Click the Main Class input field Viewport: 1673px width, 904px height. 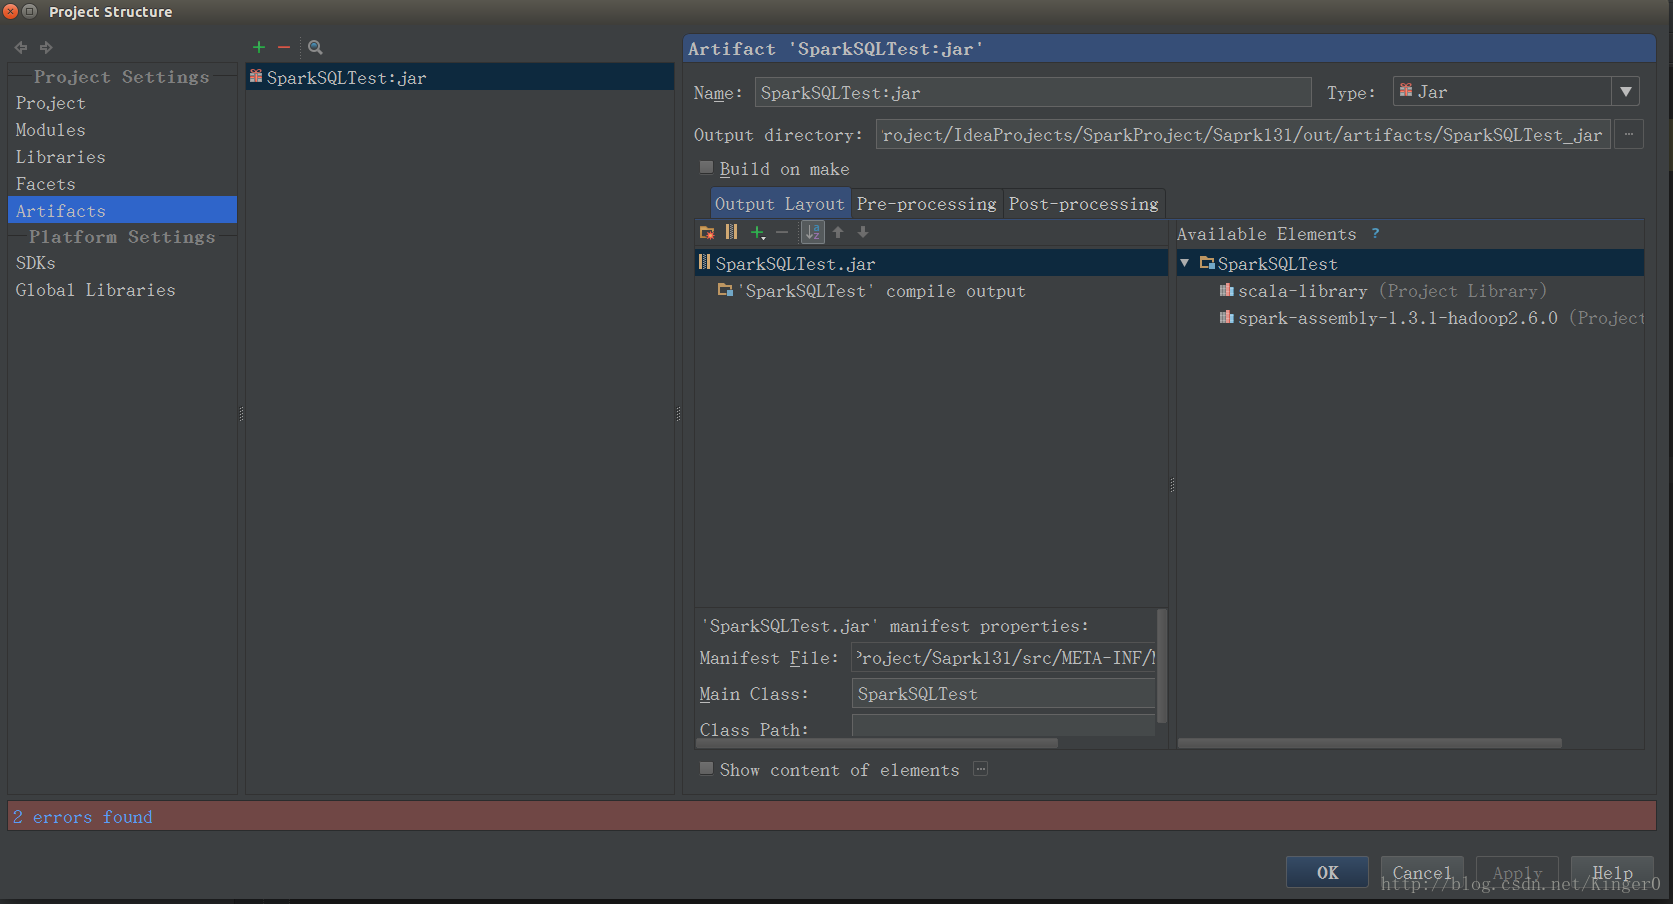1003,693
